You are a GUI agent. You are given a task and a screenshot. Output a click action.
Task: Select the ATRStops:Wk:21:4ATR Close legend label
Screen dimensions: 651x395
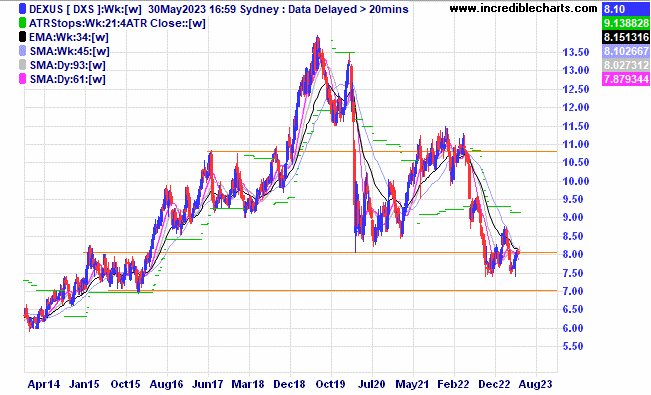(x=117, y=23)
